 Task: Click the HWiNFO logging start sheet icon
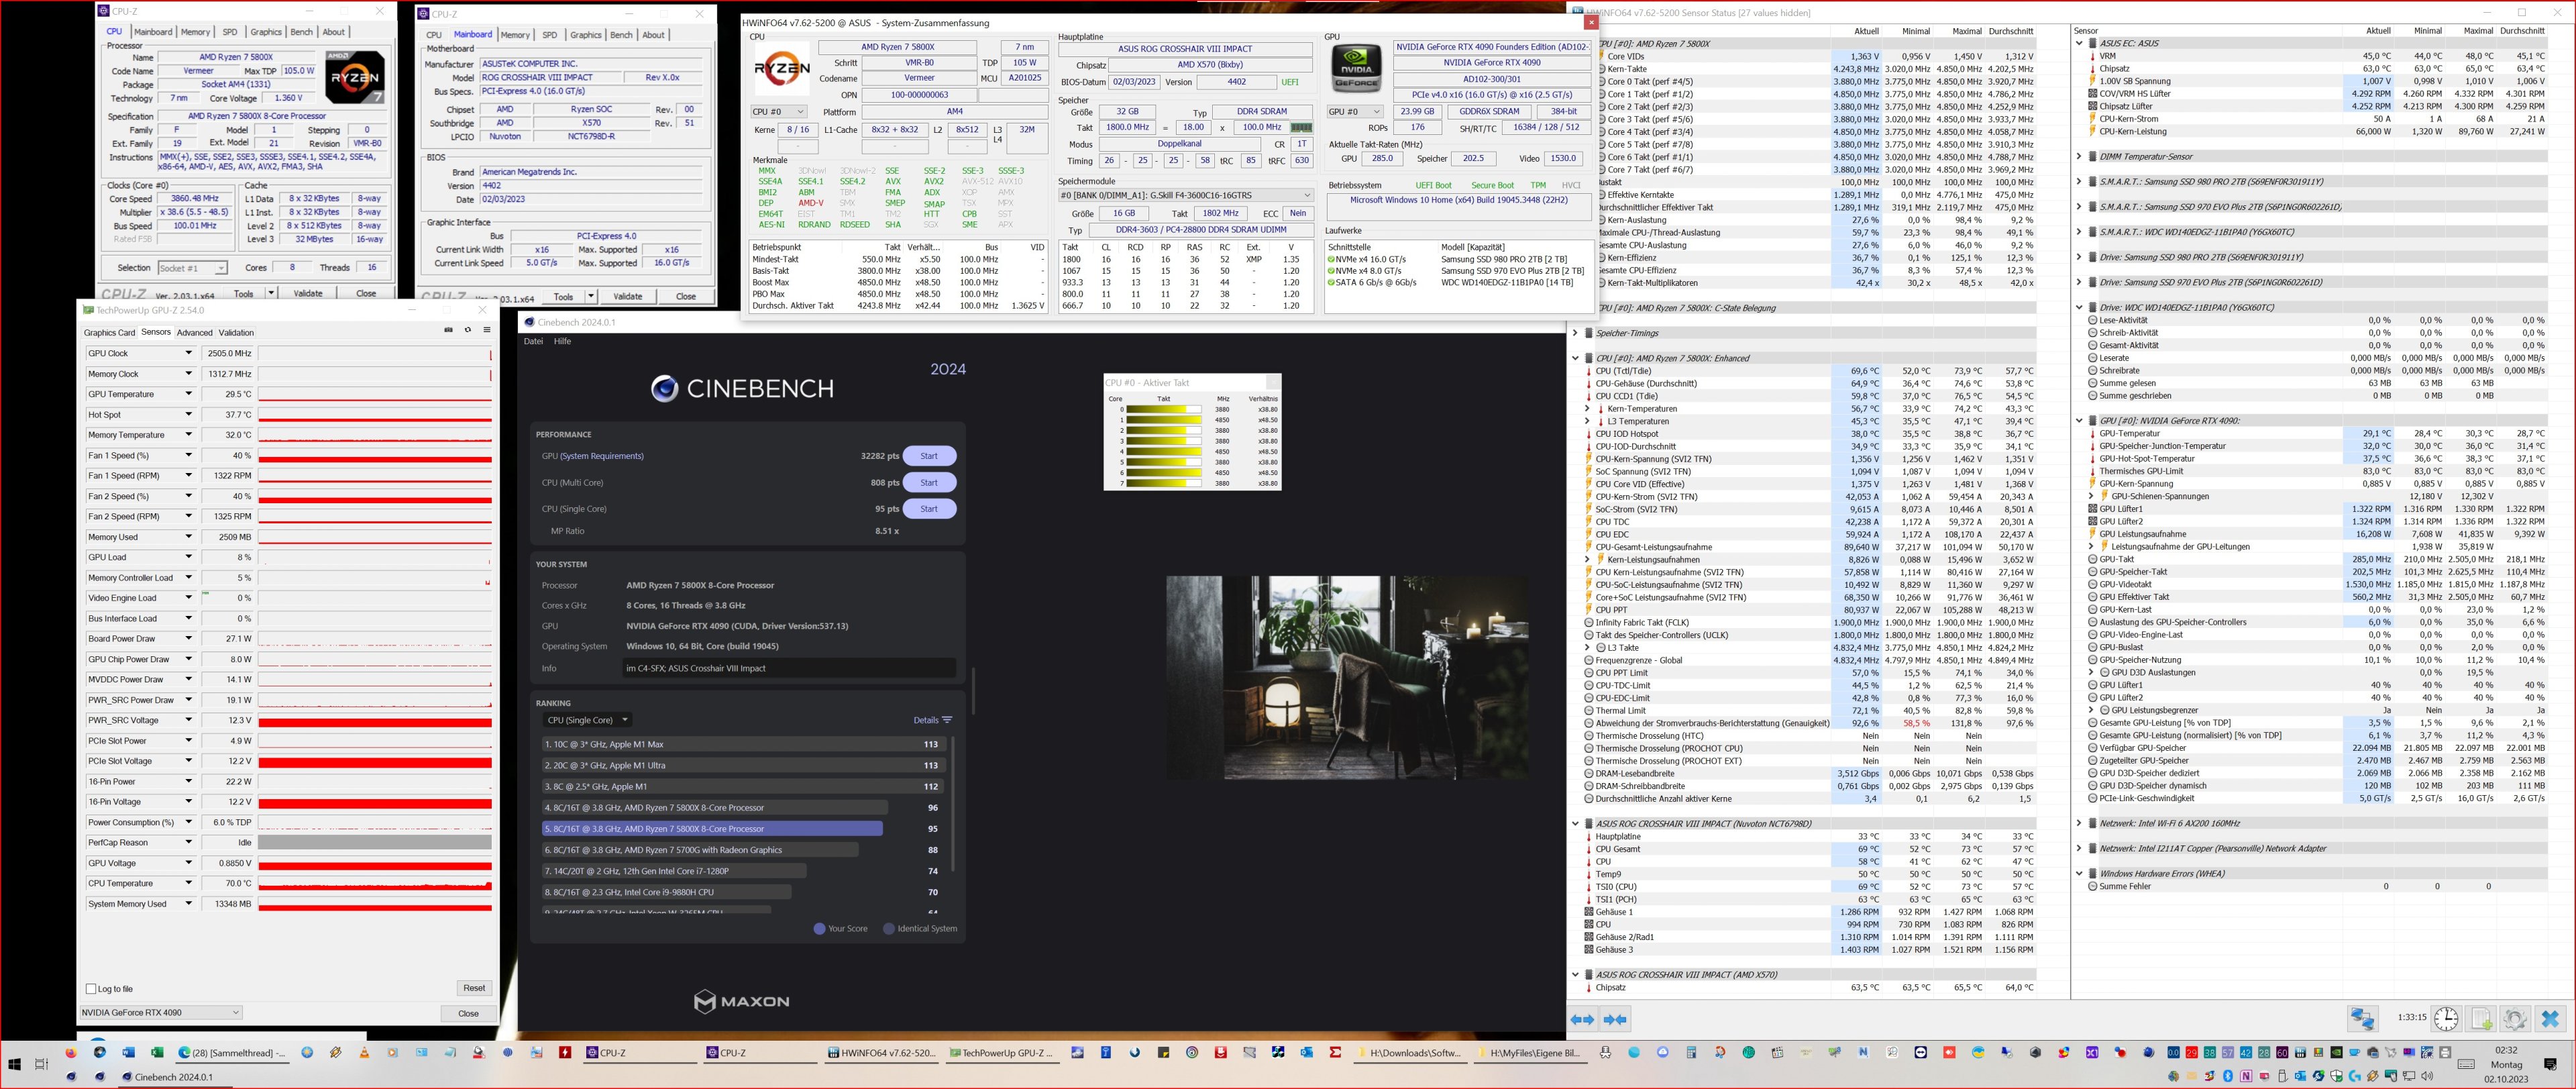tap(2481, 1019)
